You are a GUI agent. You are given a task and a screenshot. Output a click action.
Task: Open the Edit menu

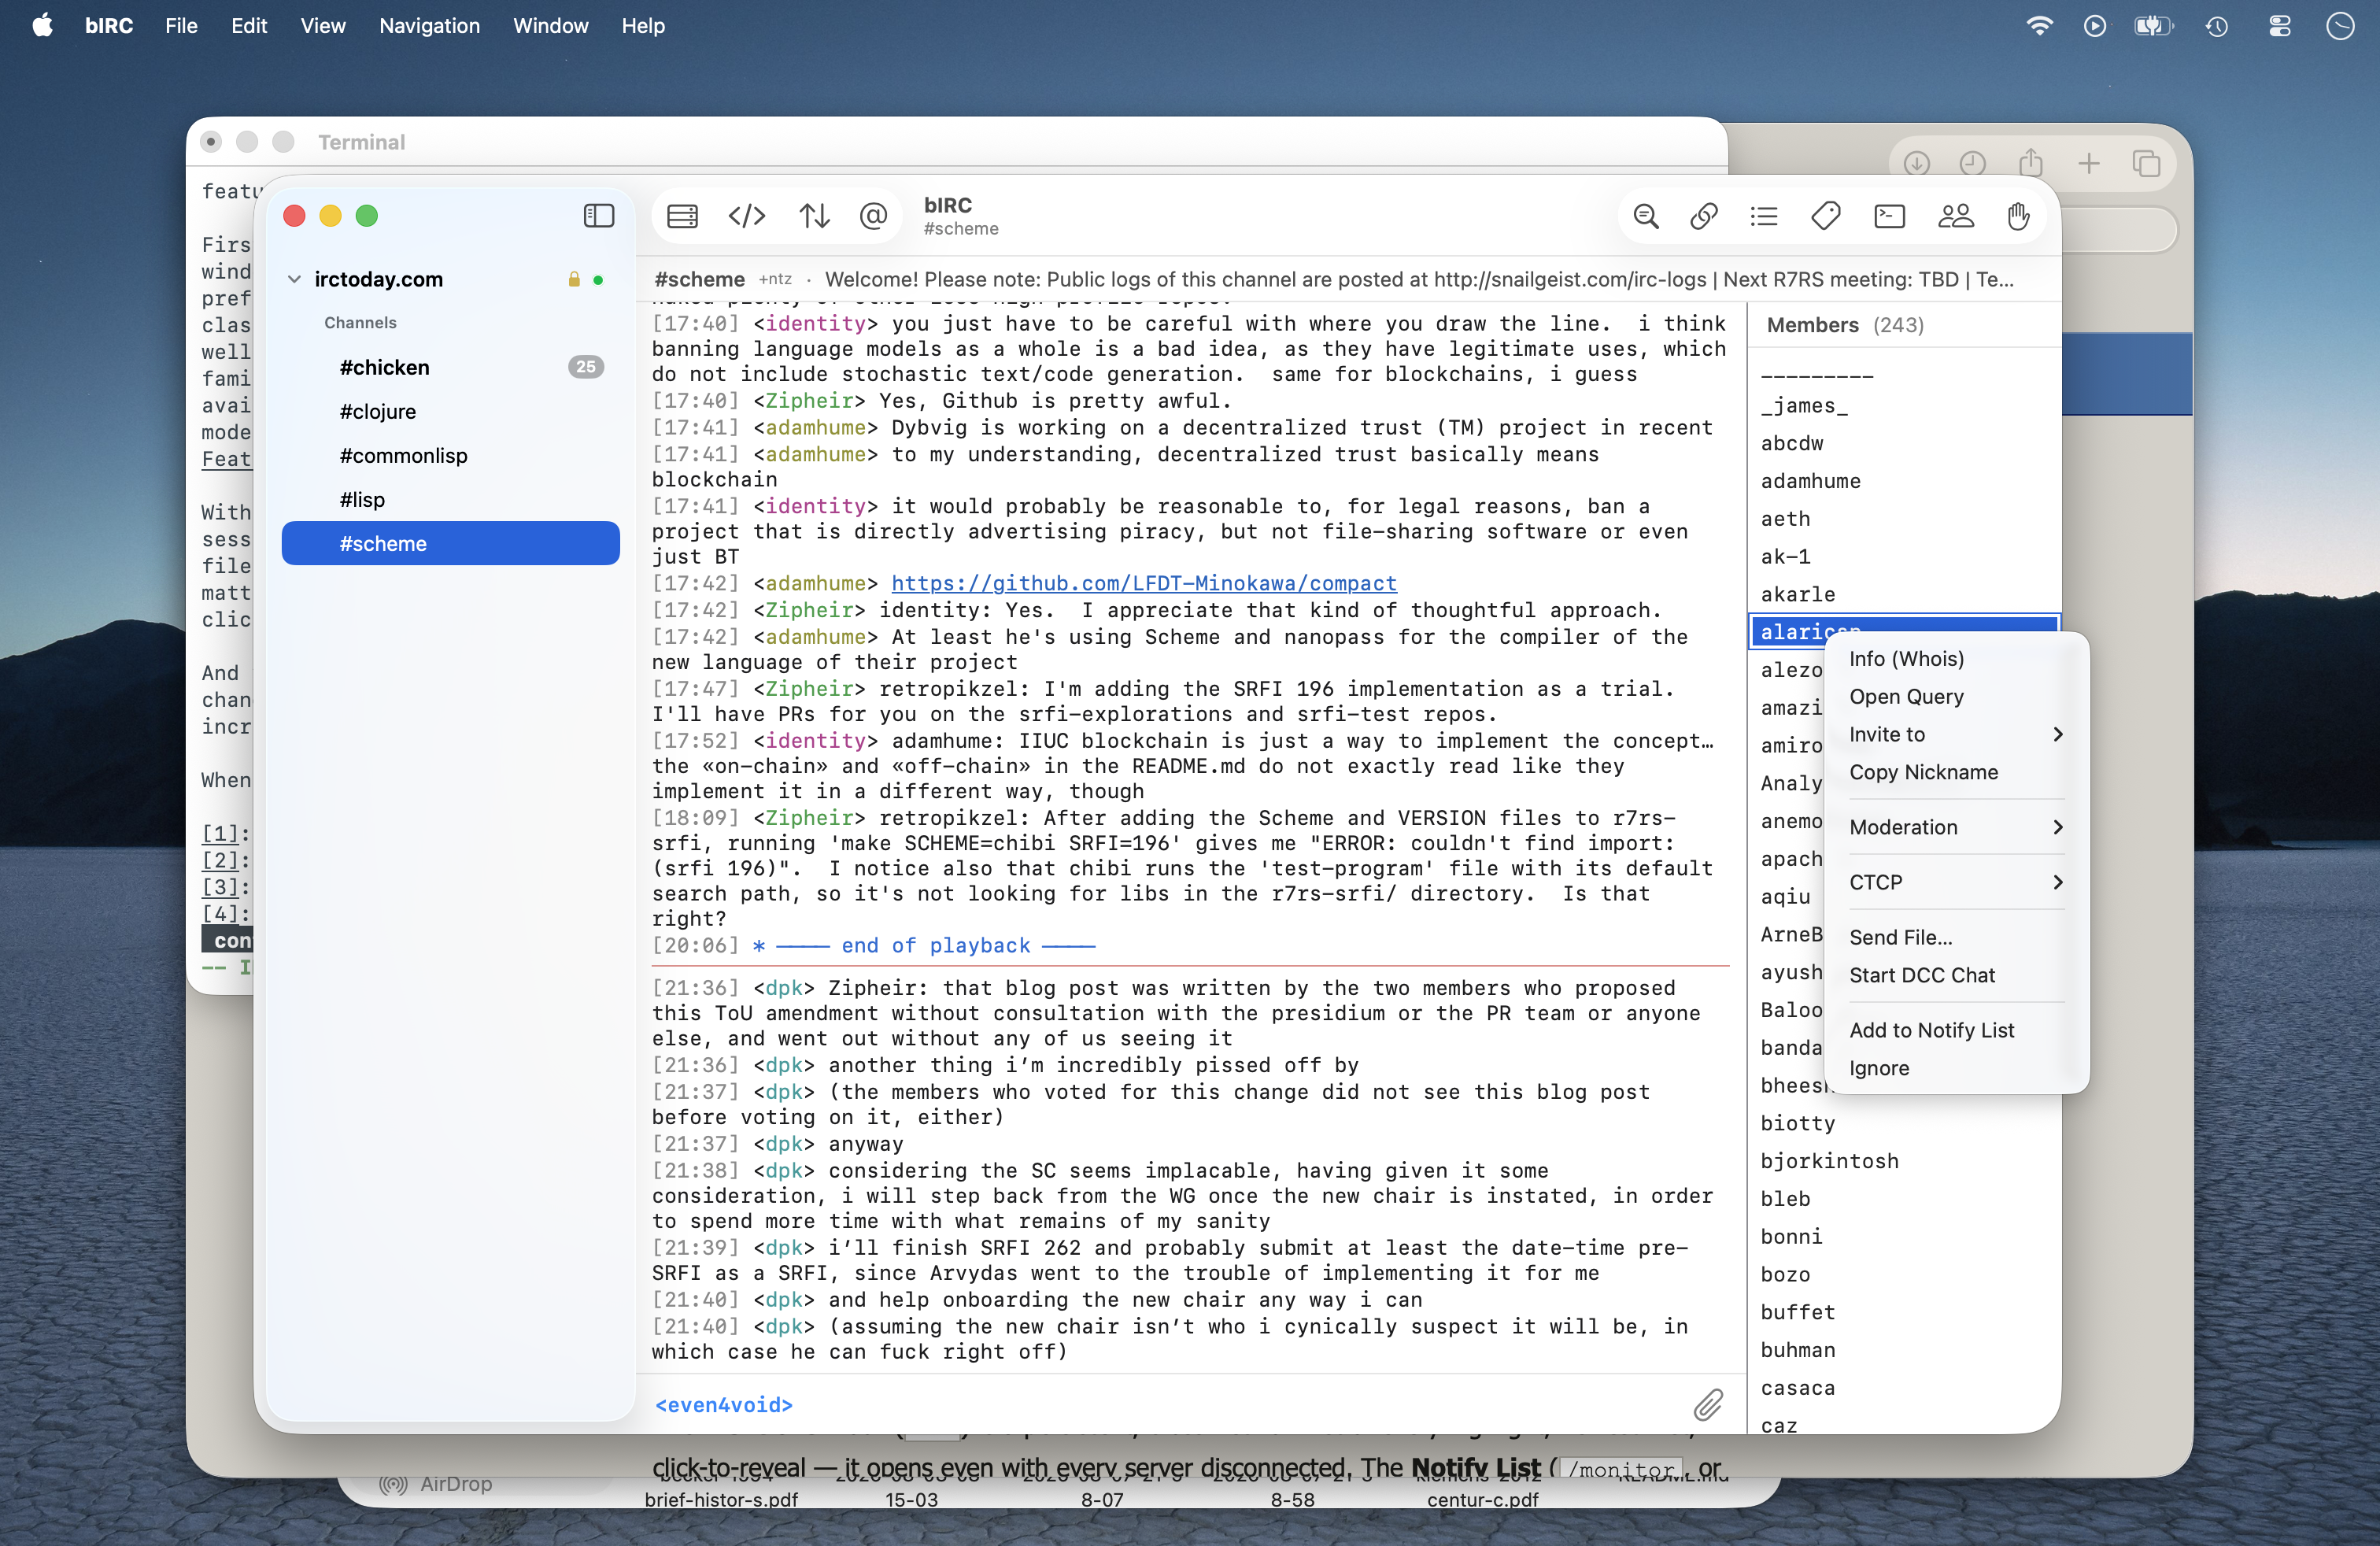click(249, 26)
